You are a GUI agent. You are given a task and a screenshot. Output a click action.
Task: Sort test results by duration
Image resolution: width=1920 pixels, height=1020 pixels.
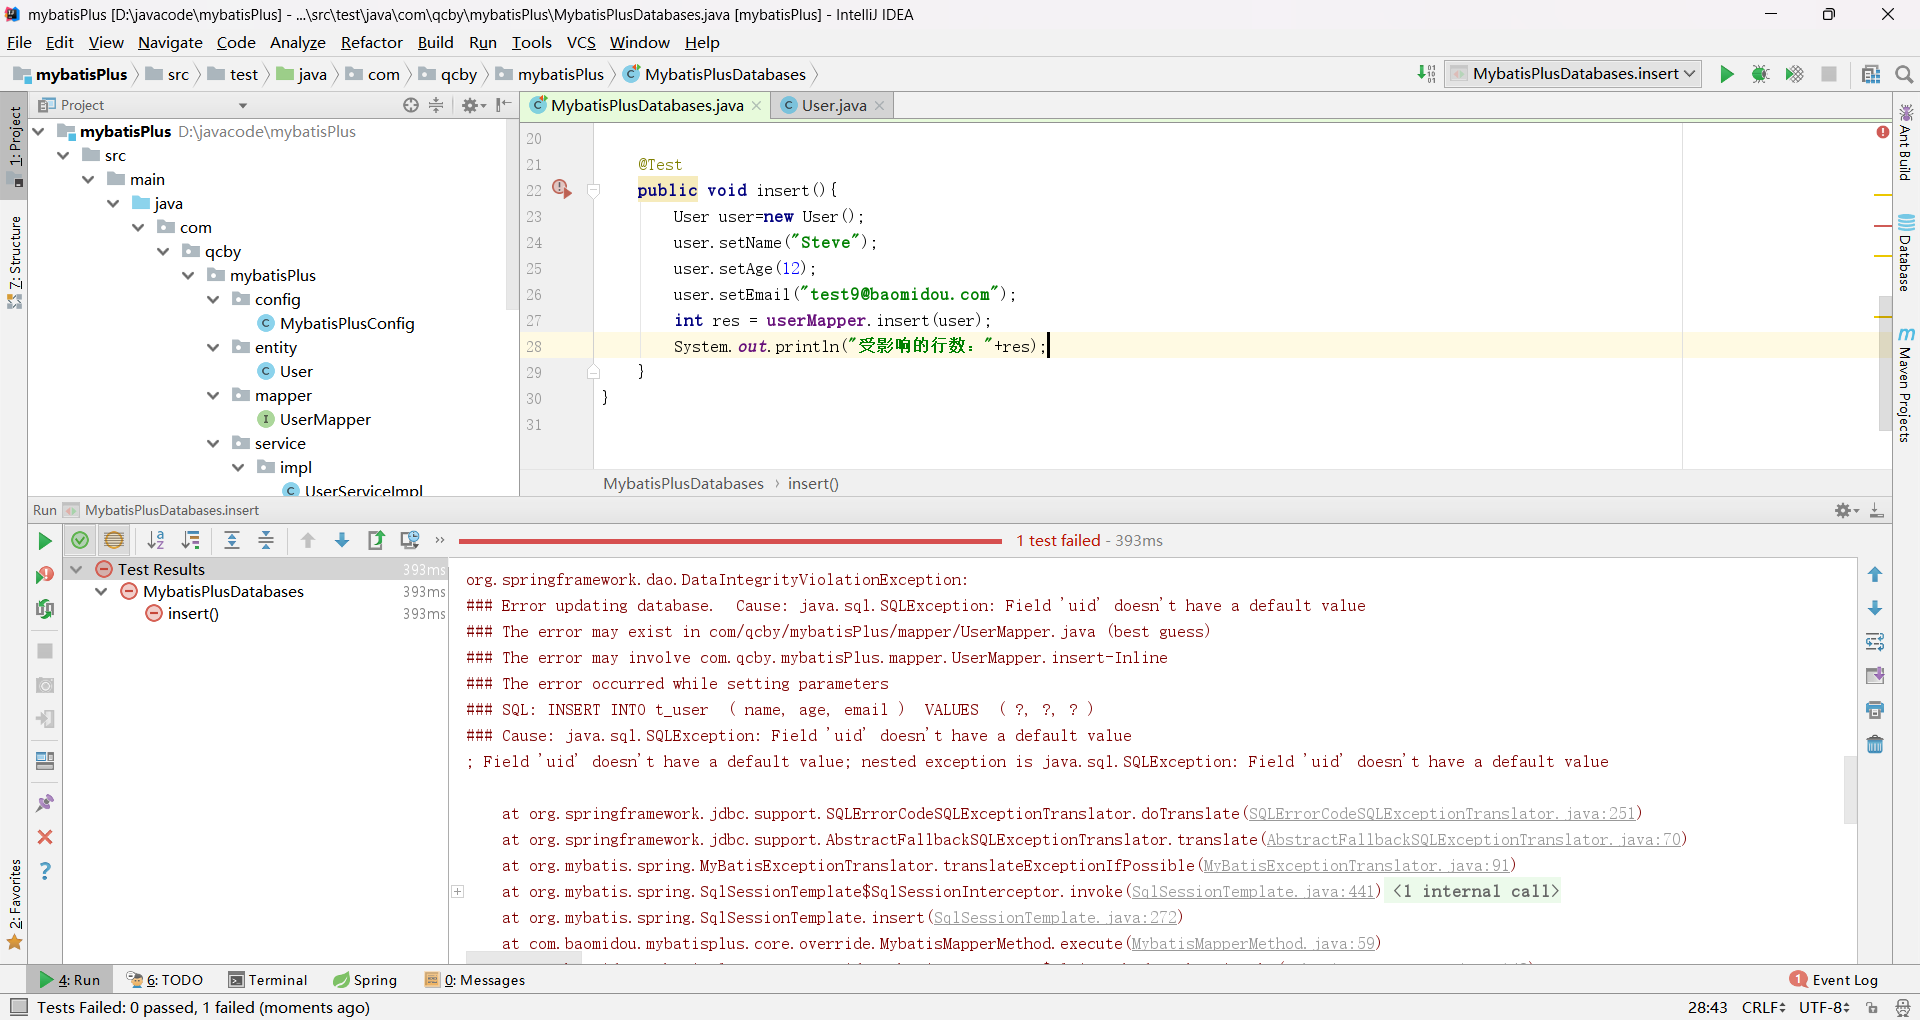tap(190, 540)
